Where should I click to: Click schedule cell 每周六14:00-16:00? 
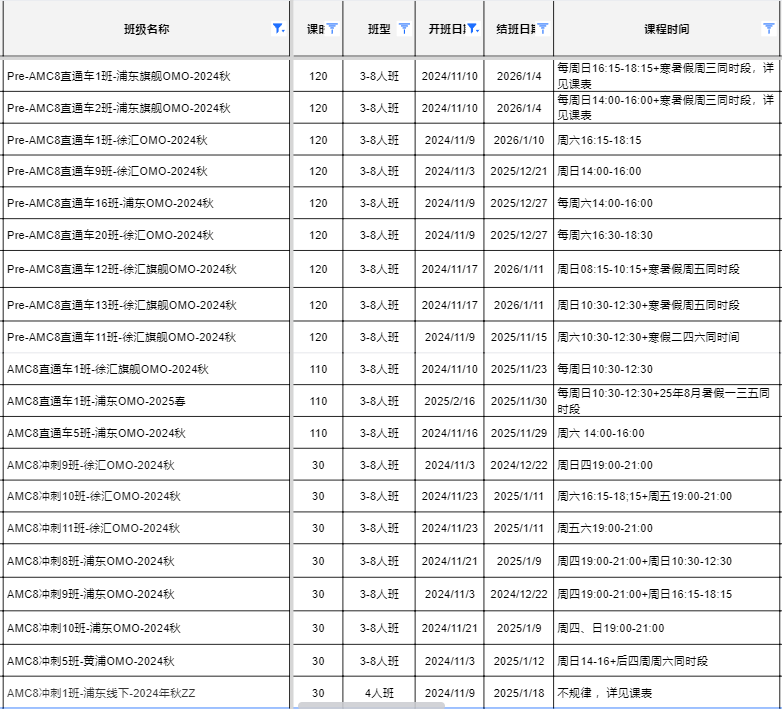667,203
